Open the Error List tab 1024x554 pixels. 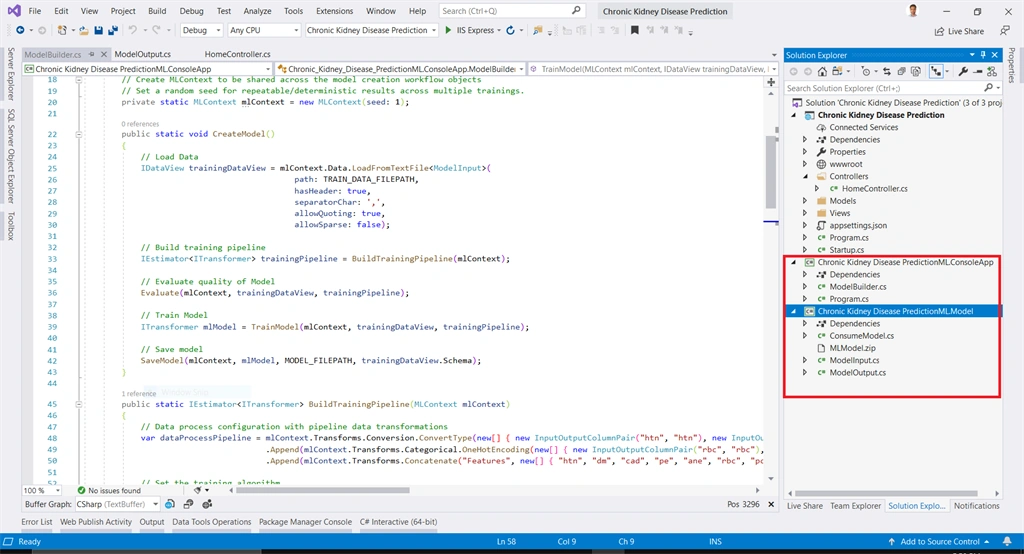[x=37, y=522]
